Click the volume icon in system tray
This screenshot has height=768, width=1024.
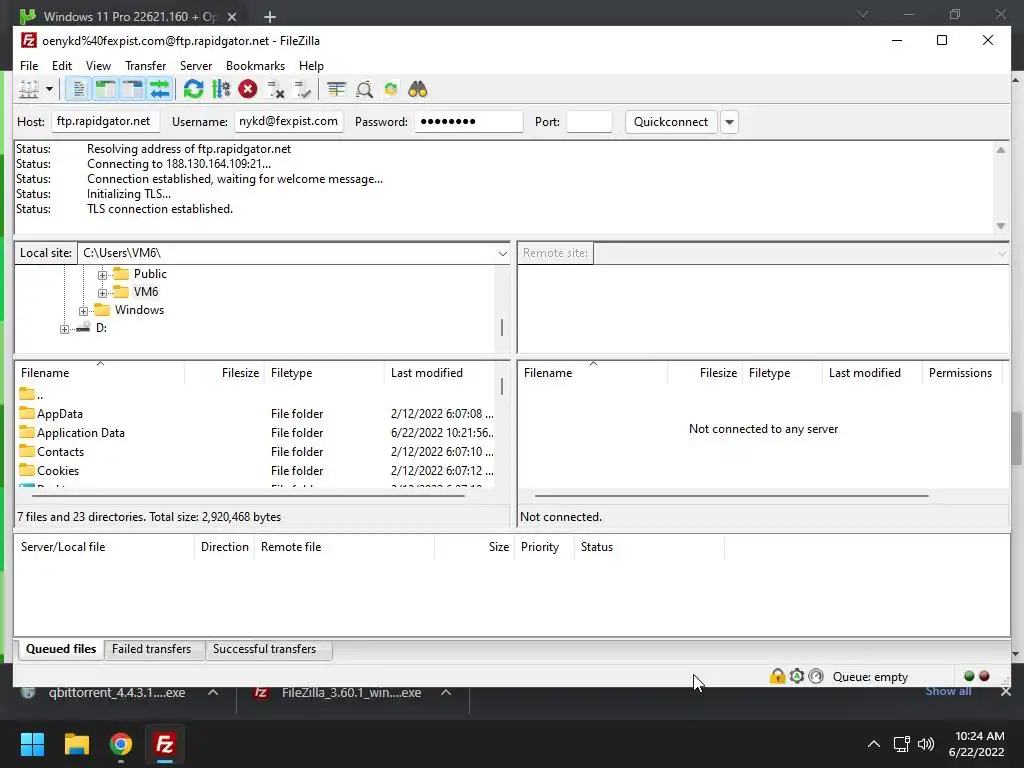(x=926, y=744)
